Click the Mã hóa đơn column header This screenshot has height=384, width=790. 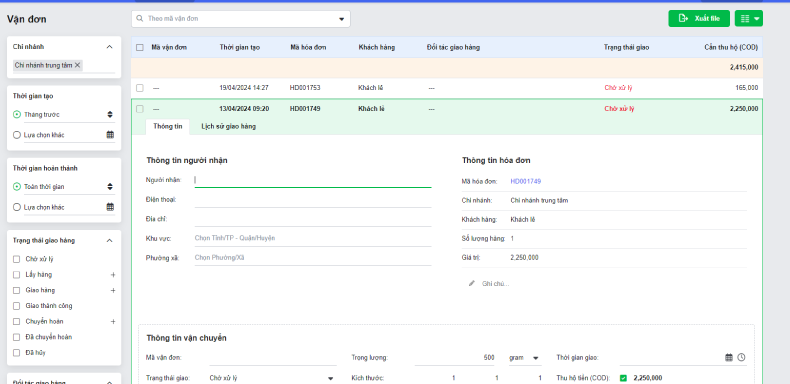[308, 47]
